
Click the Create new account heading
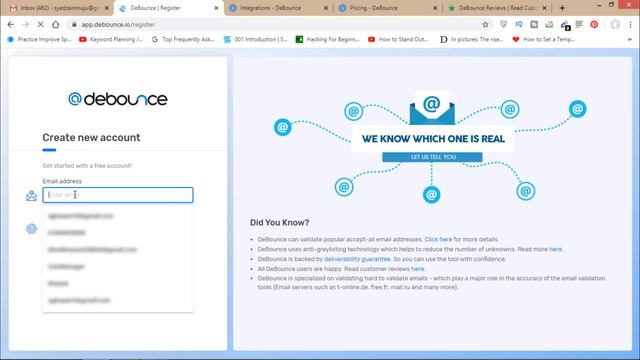click(x=91, y=138)
